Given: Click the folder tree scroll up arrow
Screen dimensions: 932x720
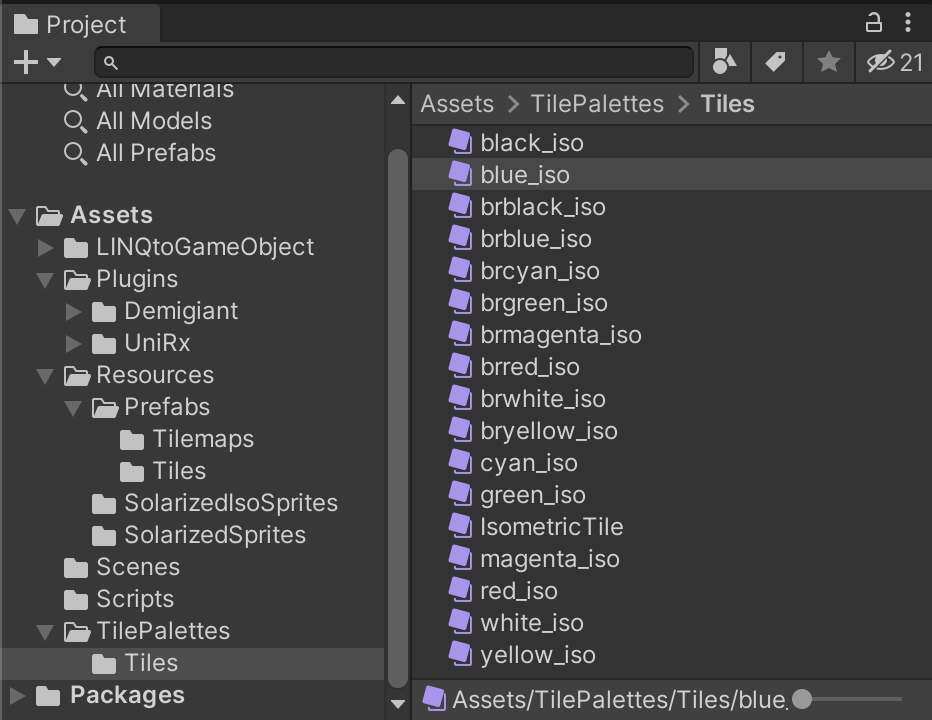Looking at the screenshot, I should tap(398, 100).
